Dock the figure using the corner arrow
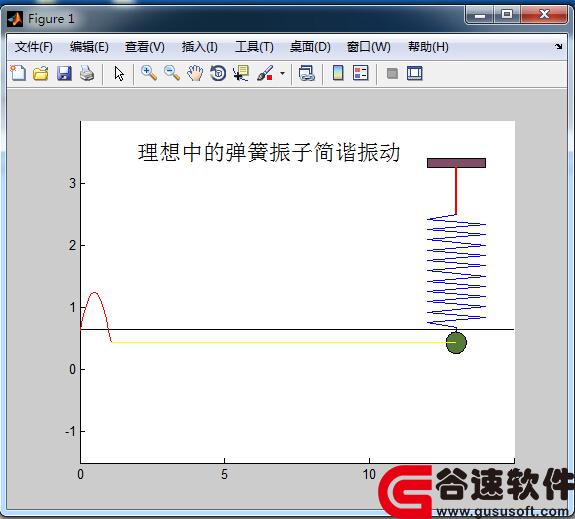The height and width of the screenshot is (519, 575). [x=558, y=47]
